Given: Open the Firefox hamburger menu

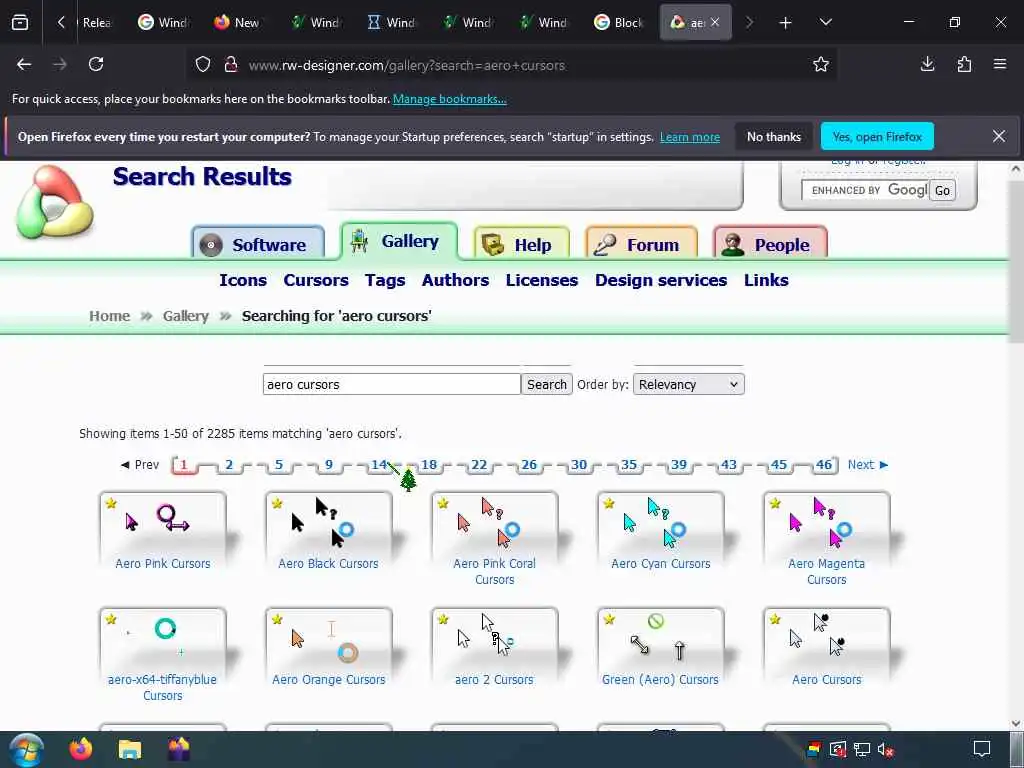Looking at the screenshot, I should [1000, 64].
